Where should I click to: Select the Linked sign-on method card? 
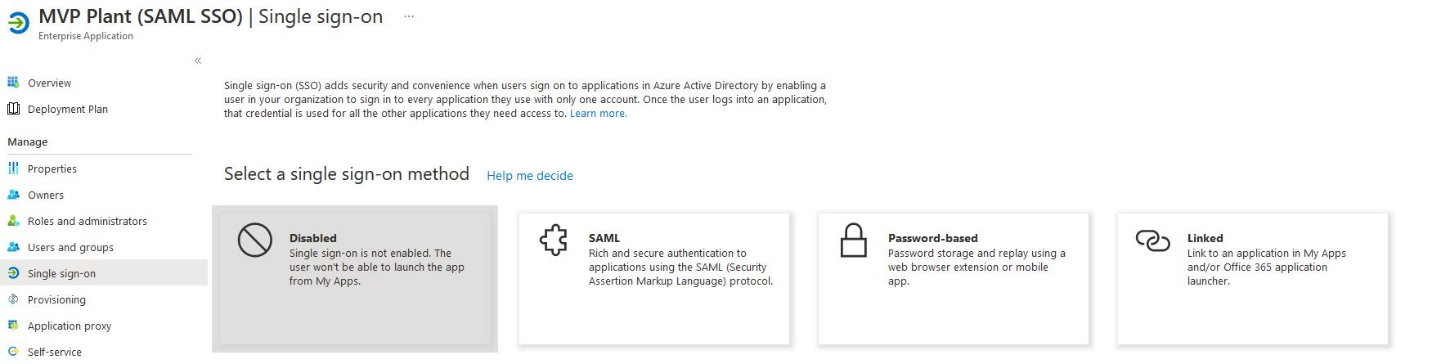point(1253,278)
